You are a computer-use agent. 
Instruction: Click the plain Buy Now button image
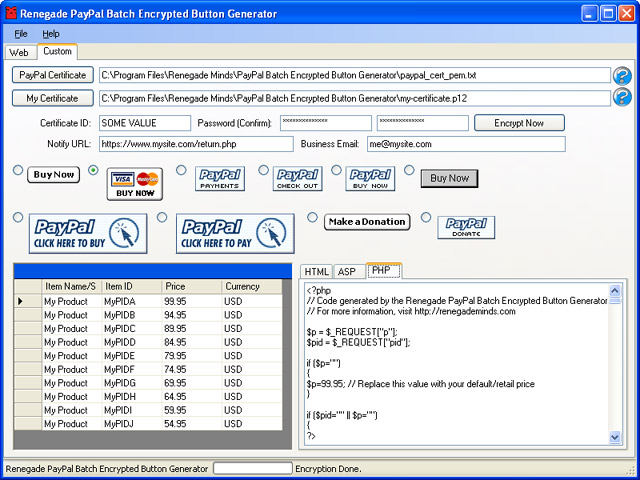point(53,175)
